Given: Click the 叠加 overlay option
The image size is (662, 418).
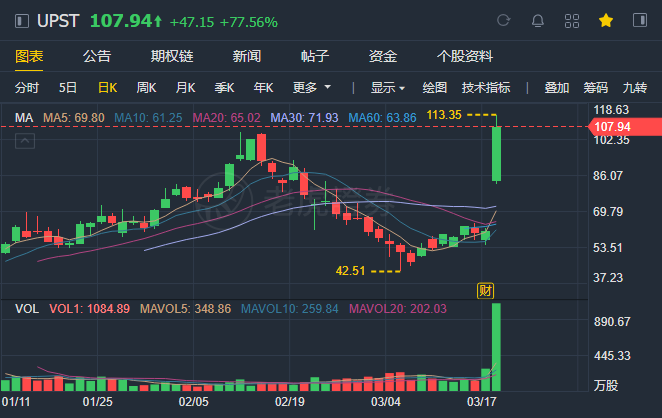Looking at the screenshot, I should (x=556, y=88).
